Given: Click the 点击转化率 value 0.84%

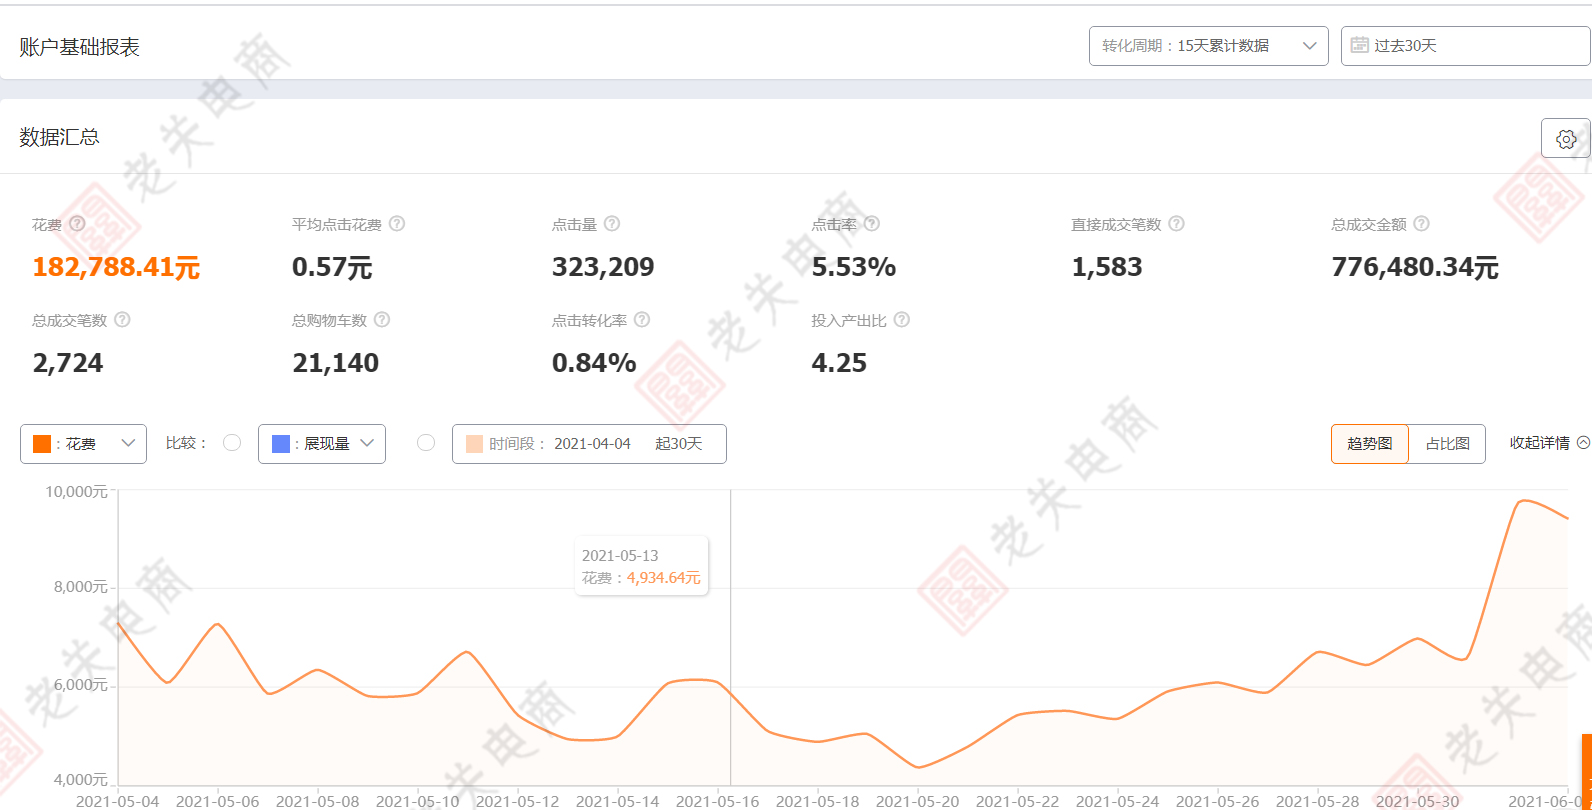Looking at the screenshot, I should pyautogui.click(x=594, y=363).
